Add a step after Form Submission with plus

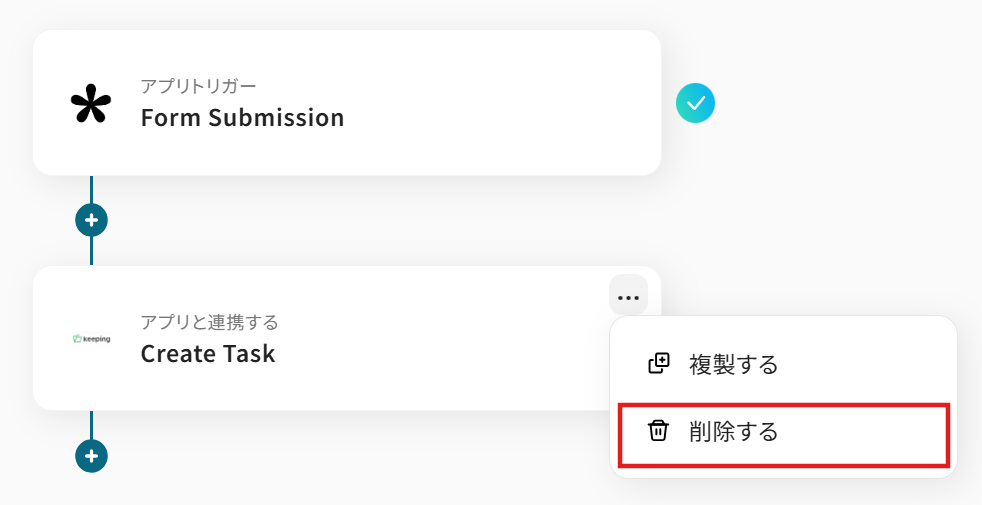coord(91,219)
